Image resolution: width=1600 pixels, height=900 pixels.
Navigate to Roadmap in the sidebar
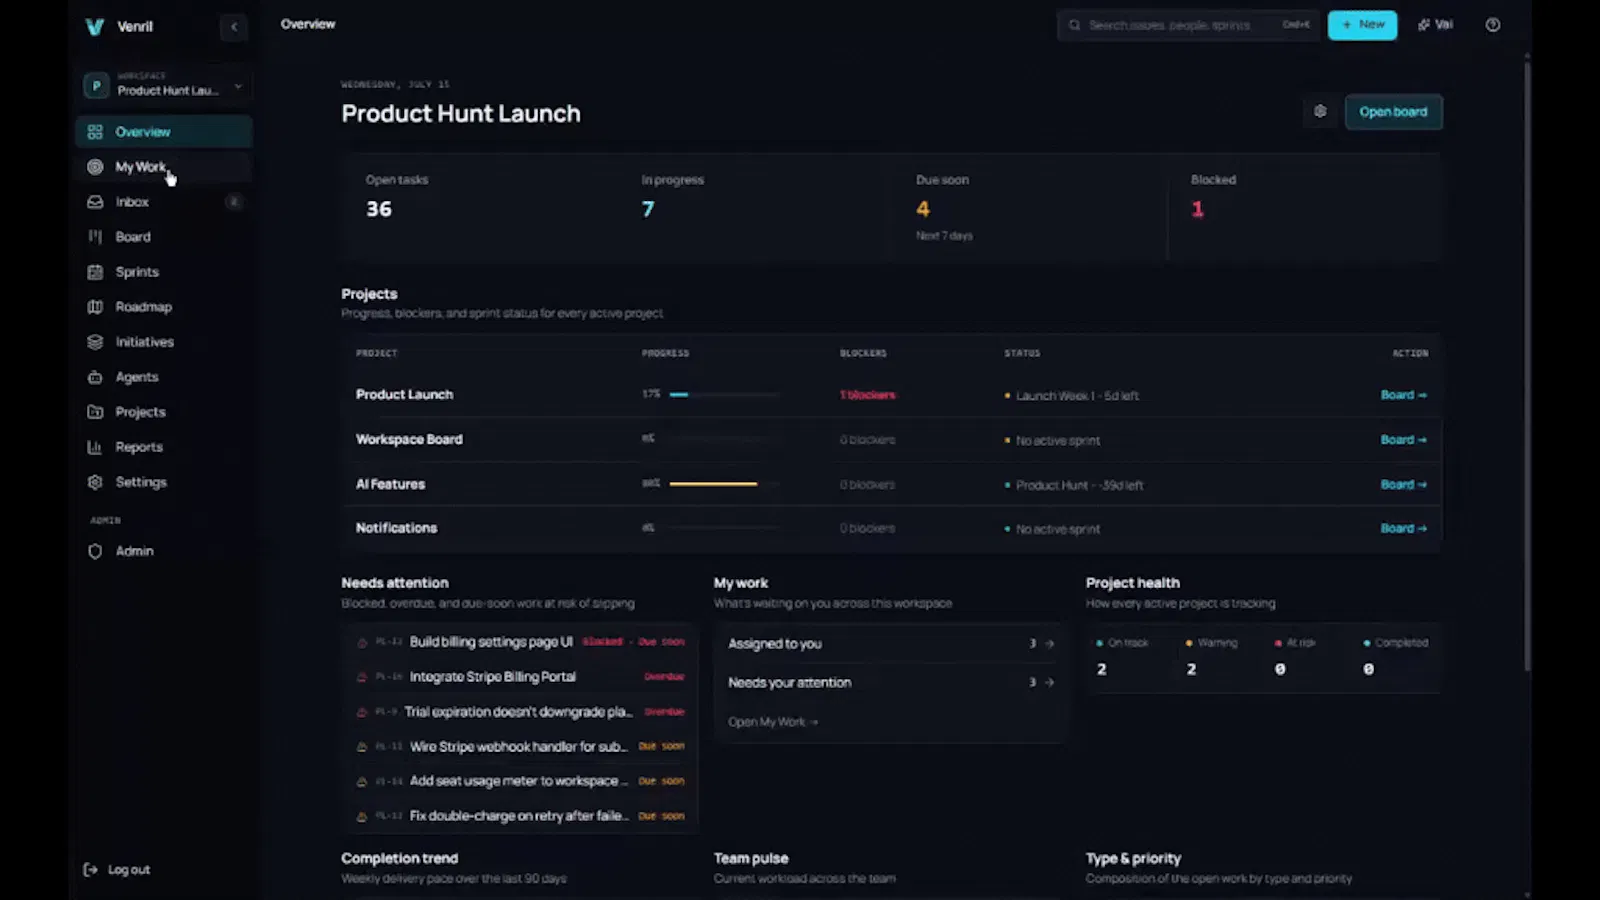click(x=164, y=307)
